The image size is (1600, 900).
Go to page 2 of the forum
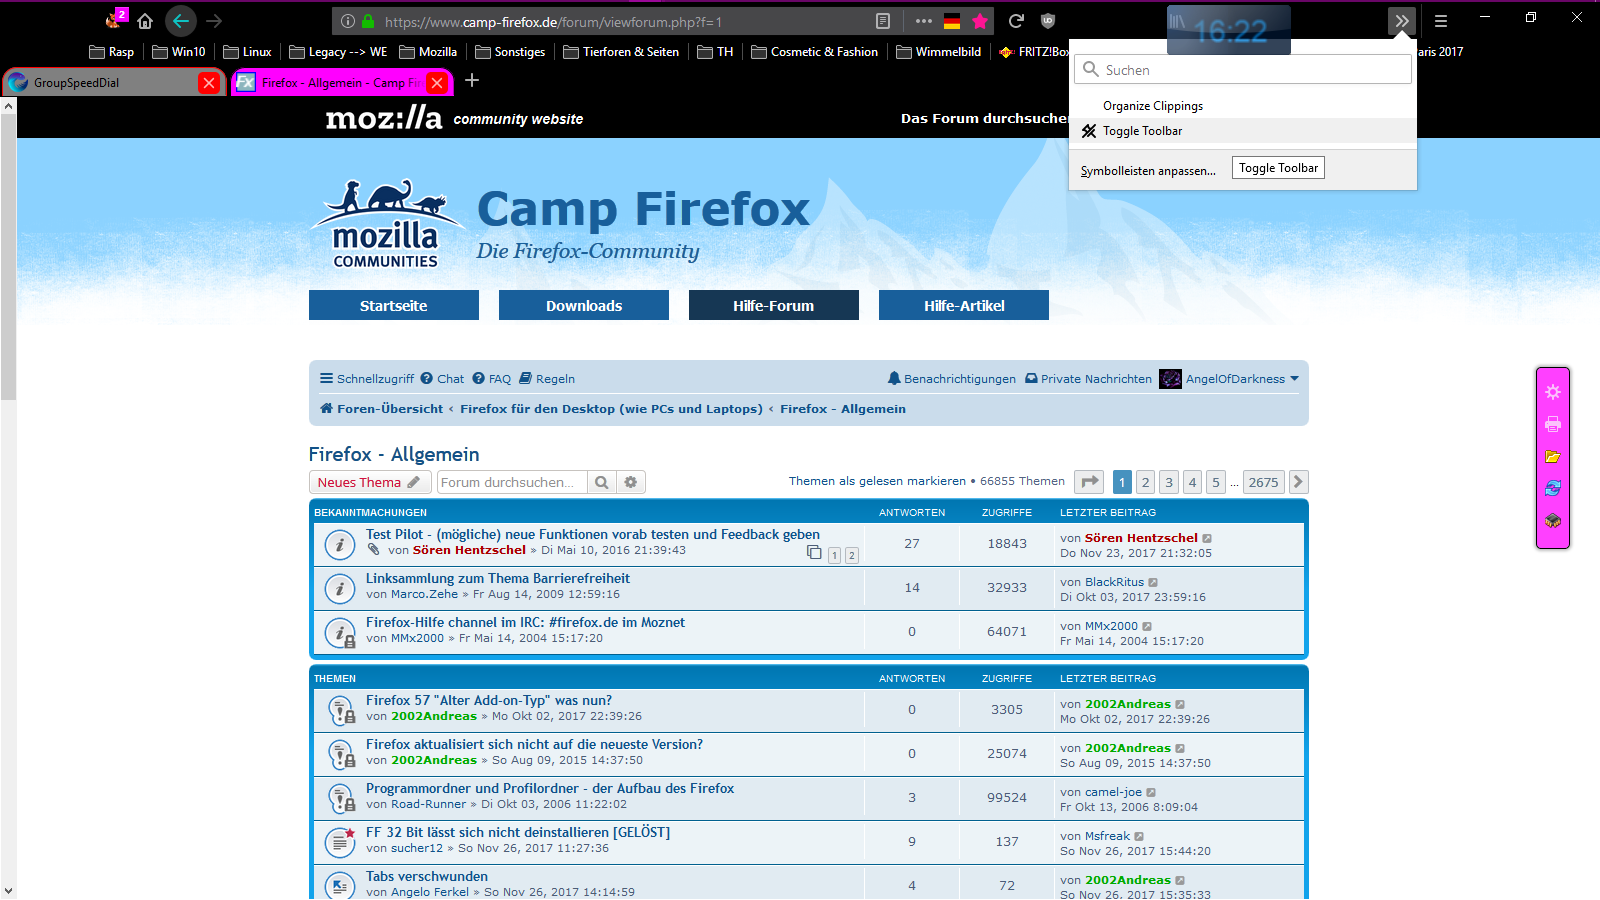point(1146,482)
